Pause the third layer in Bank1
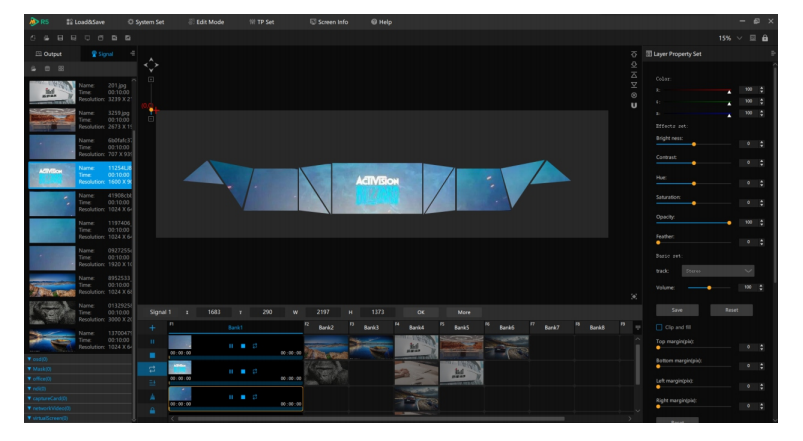This screenshot has width=803, height=441. [231, 397]
